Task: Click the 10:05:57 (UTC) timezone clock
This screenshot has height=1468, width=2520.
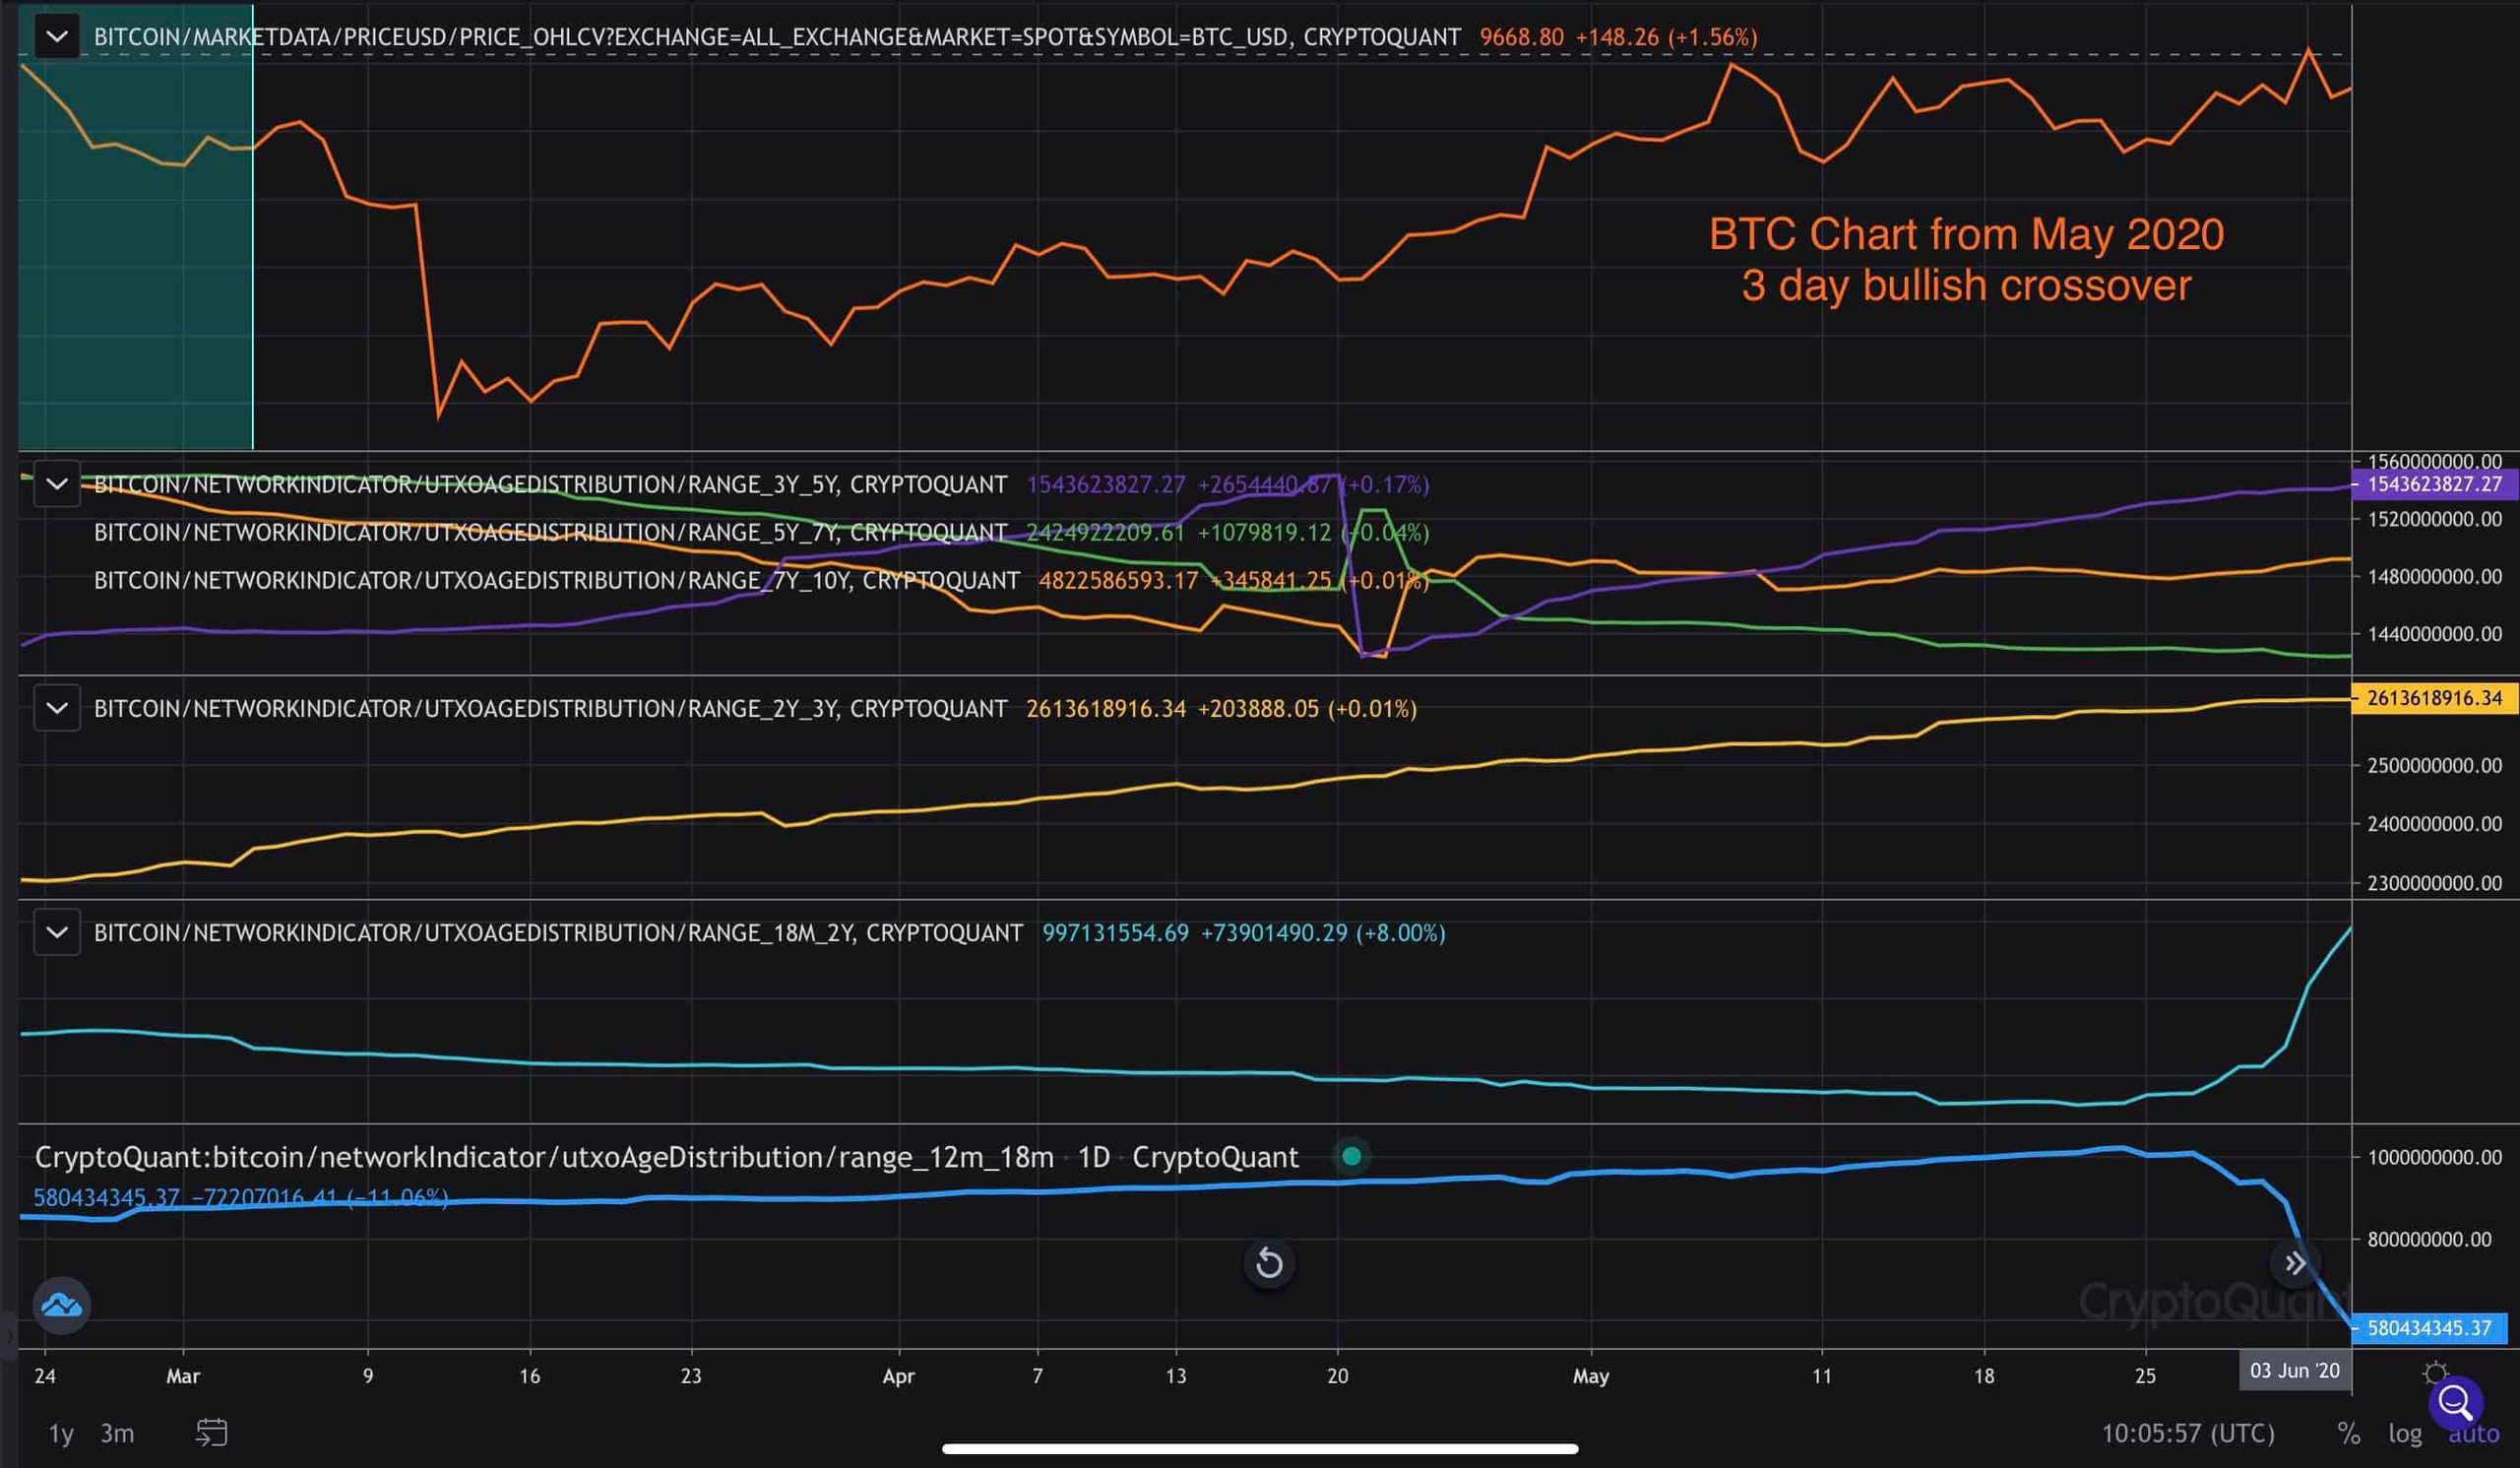Action: click(2188, 1433)
